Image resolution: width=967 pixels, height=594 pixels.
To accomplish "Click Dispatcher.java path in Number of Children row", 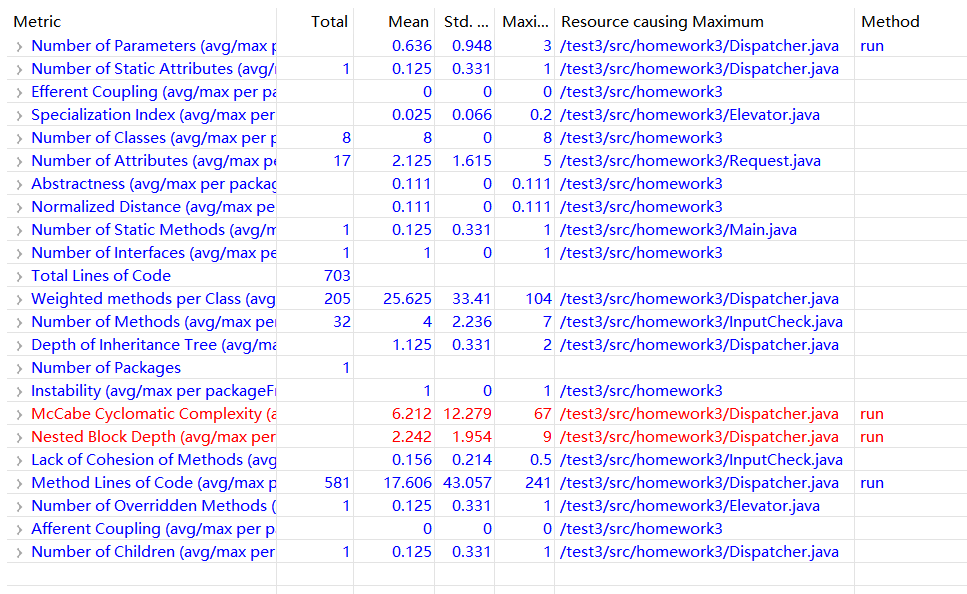I will click(699, 551).
